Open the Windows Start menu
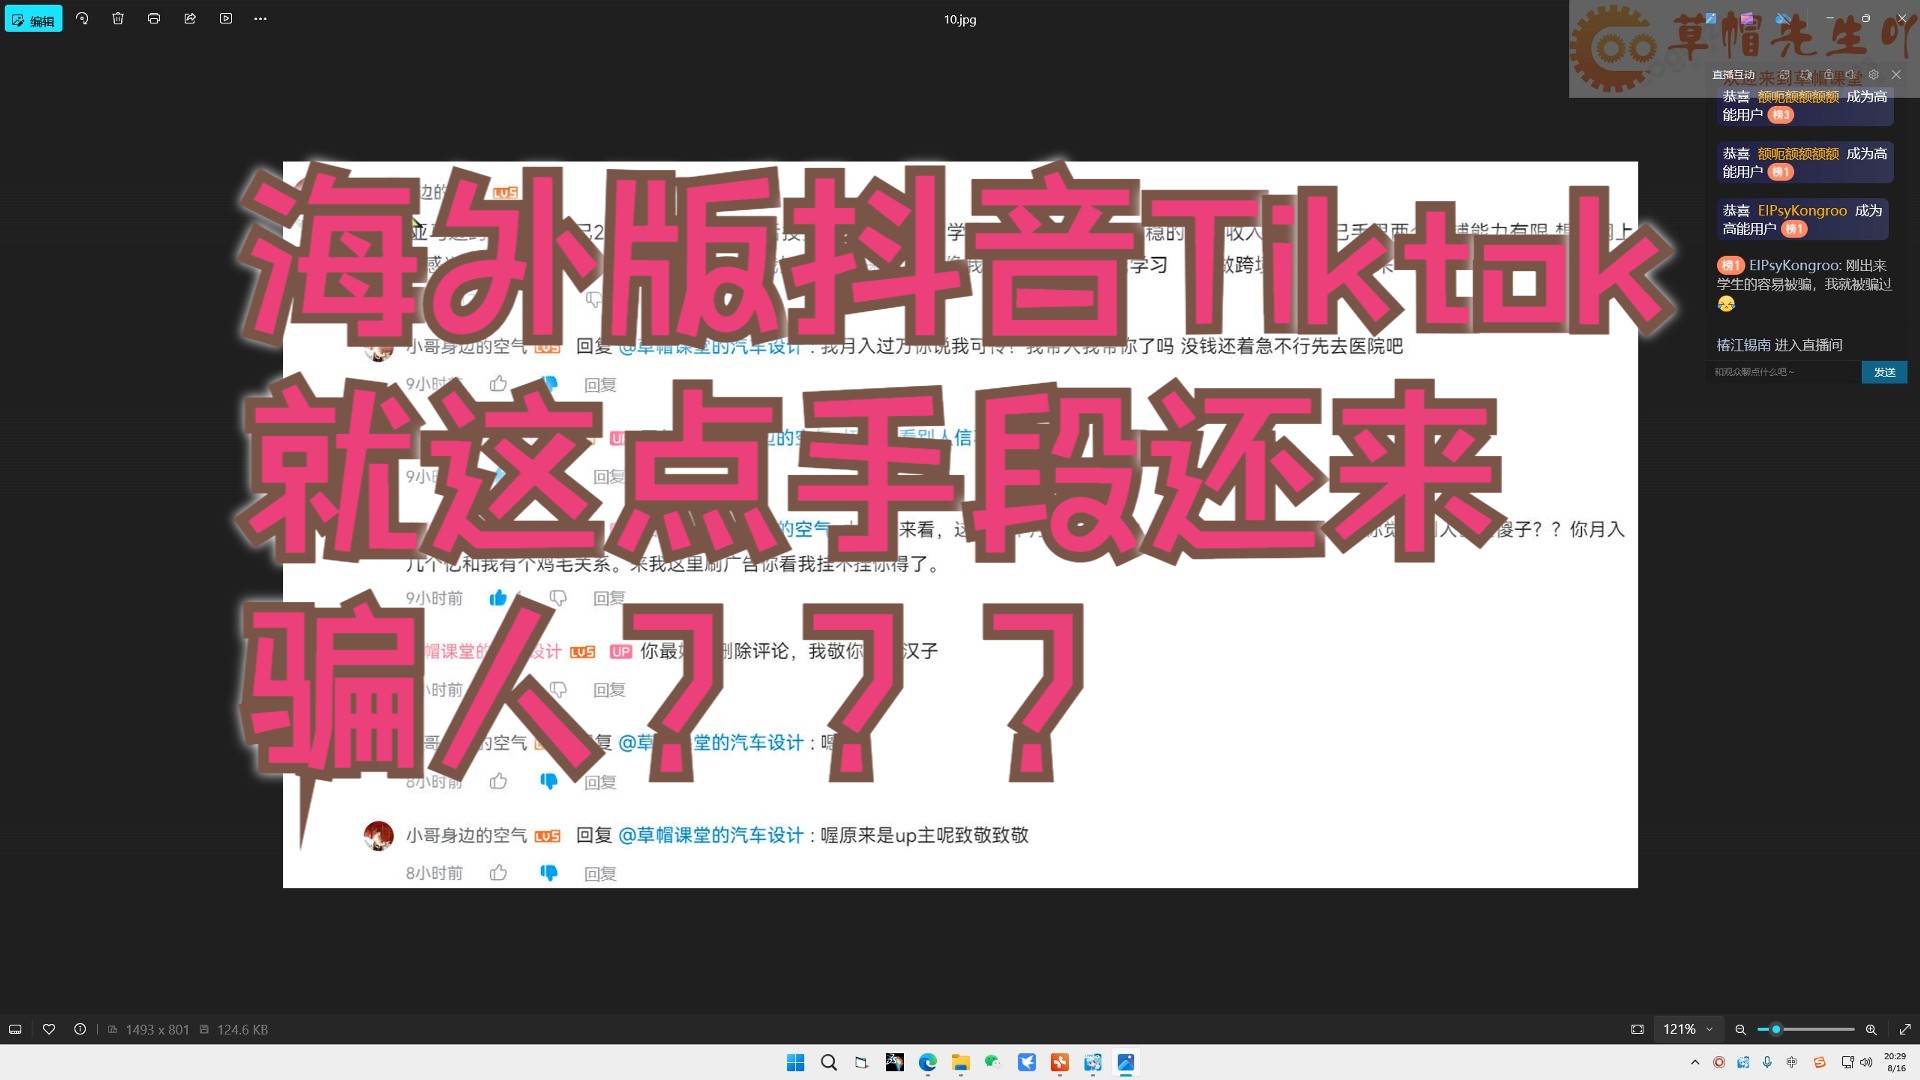Image resolution: width=1920 pixels, height=1080 pixels. [x=795, y=1062]
